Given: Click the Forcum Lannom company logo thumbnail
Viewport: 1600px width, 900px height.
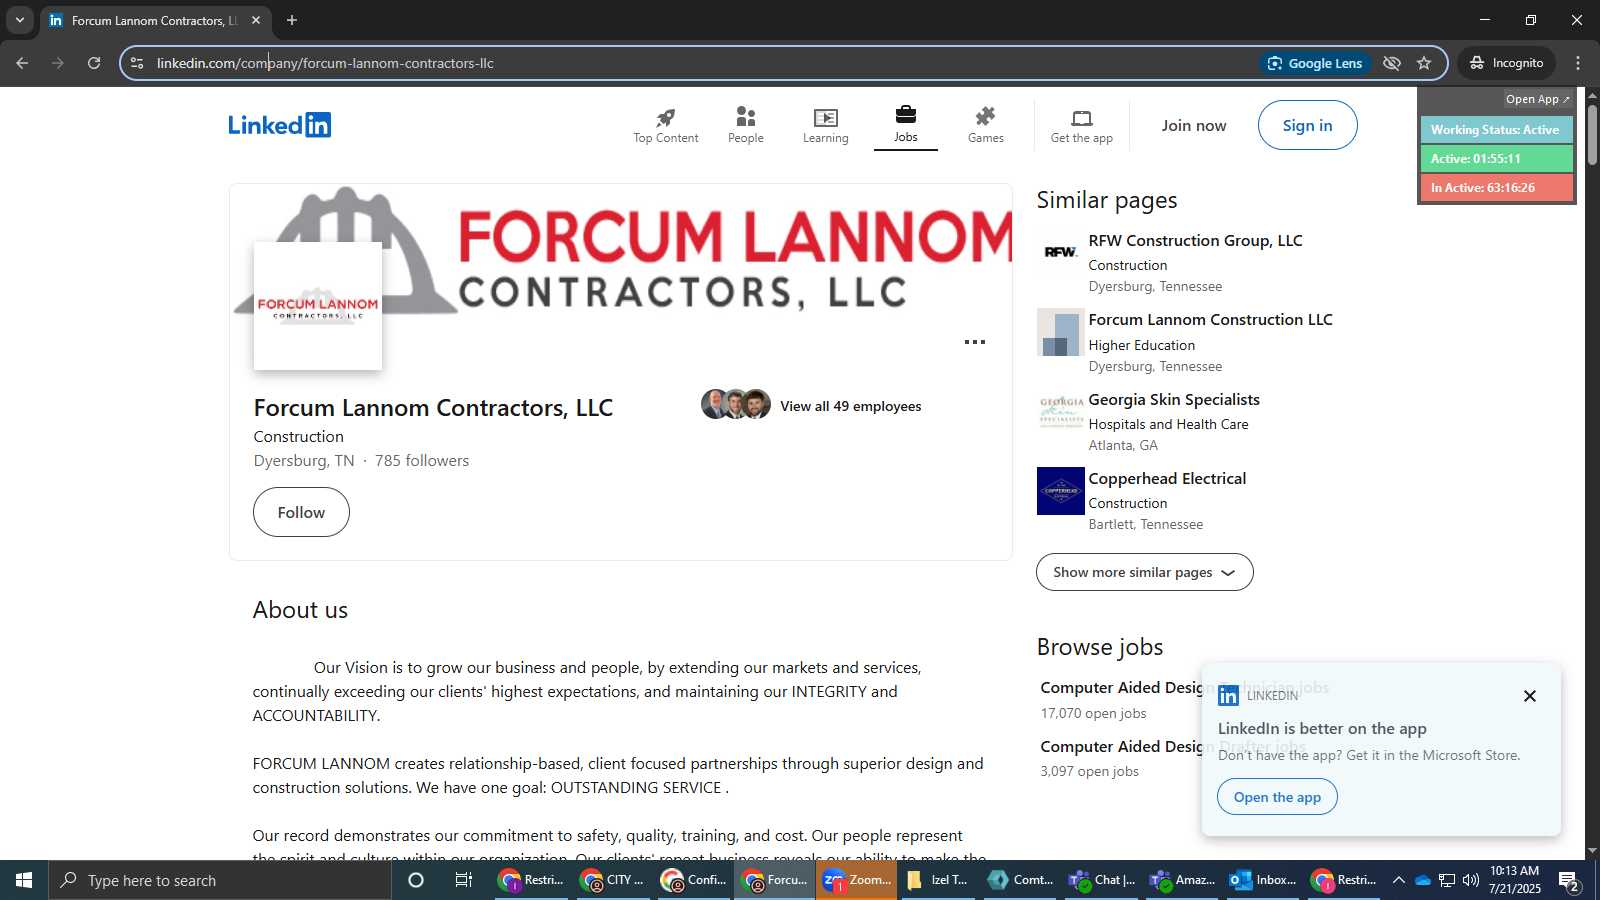Looking at the screenshot, I should tap(317, 306).
